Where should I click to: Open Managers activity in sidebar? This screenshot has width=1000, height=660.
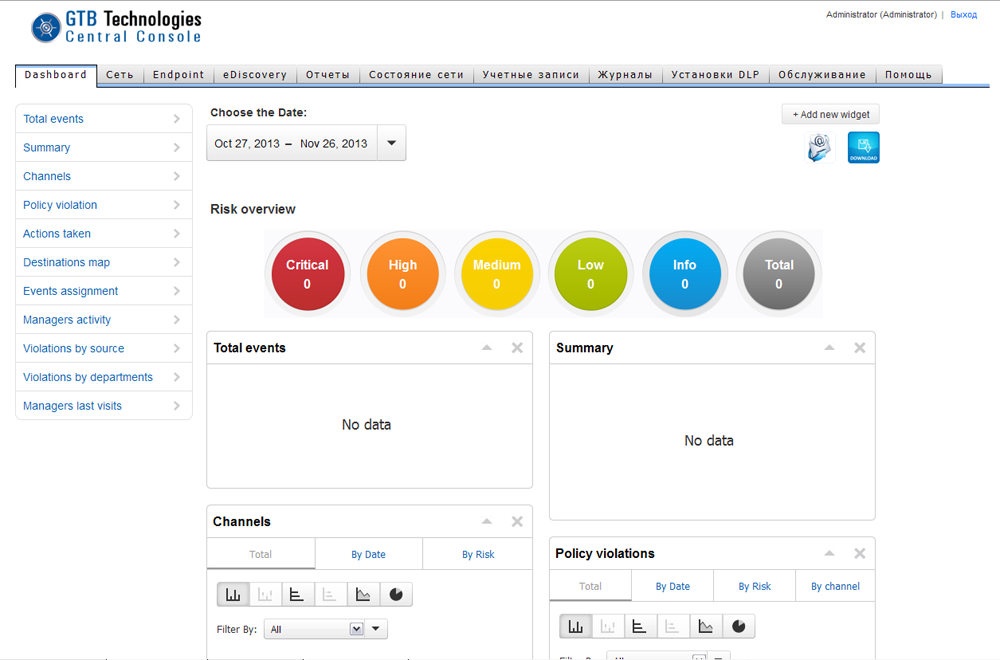pos(103,319)
